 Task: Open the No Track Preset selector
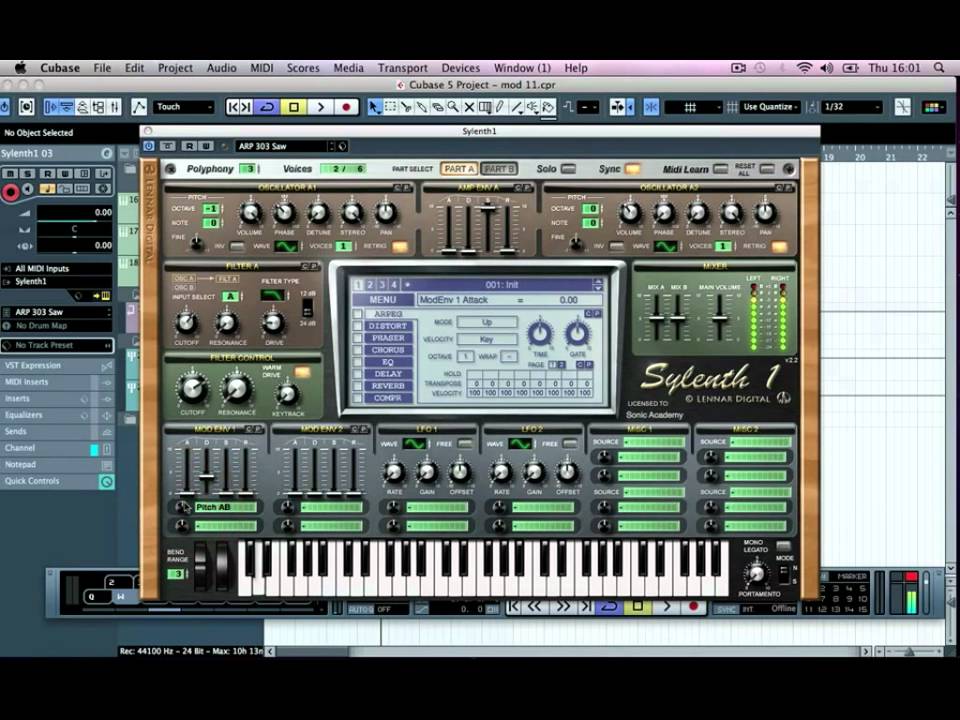57,345
